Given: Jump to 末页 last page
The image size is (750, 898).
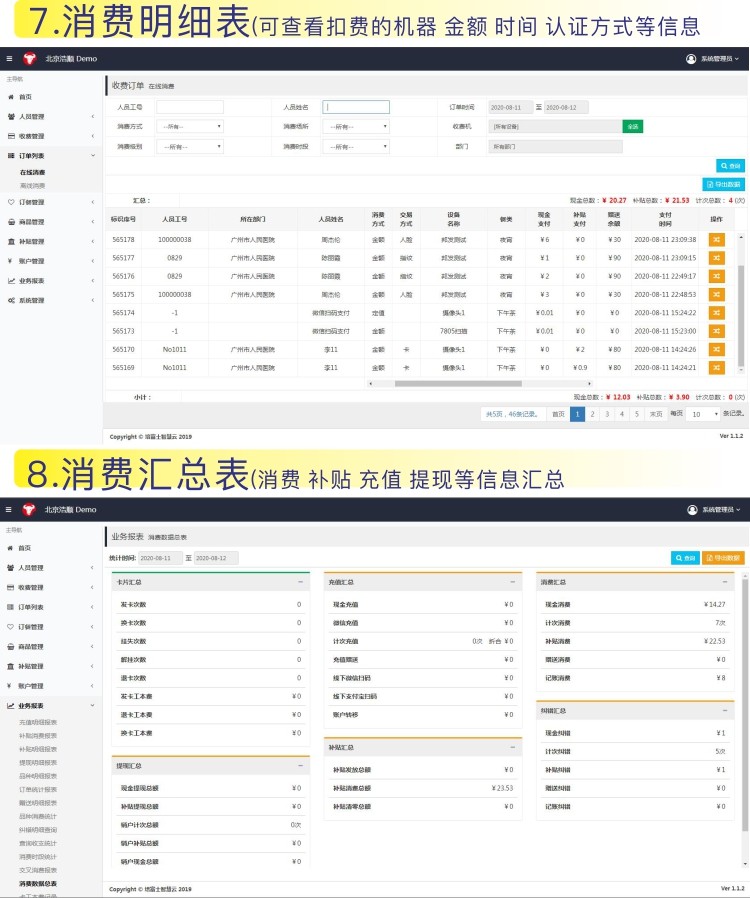Looking at the screenshot, I should (655, 413).
